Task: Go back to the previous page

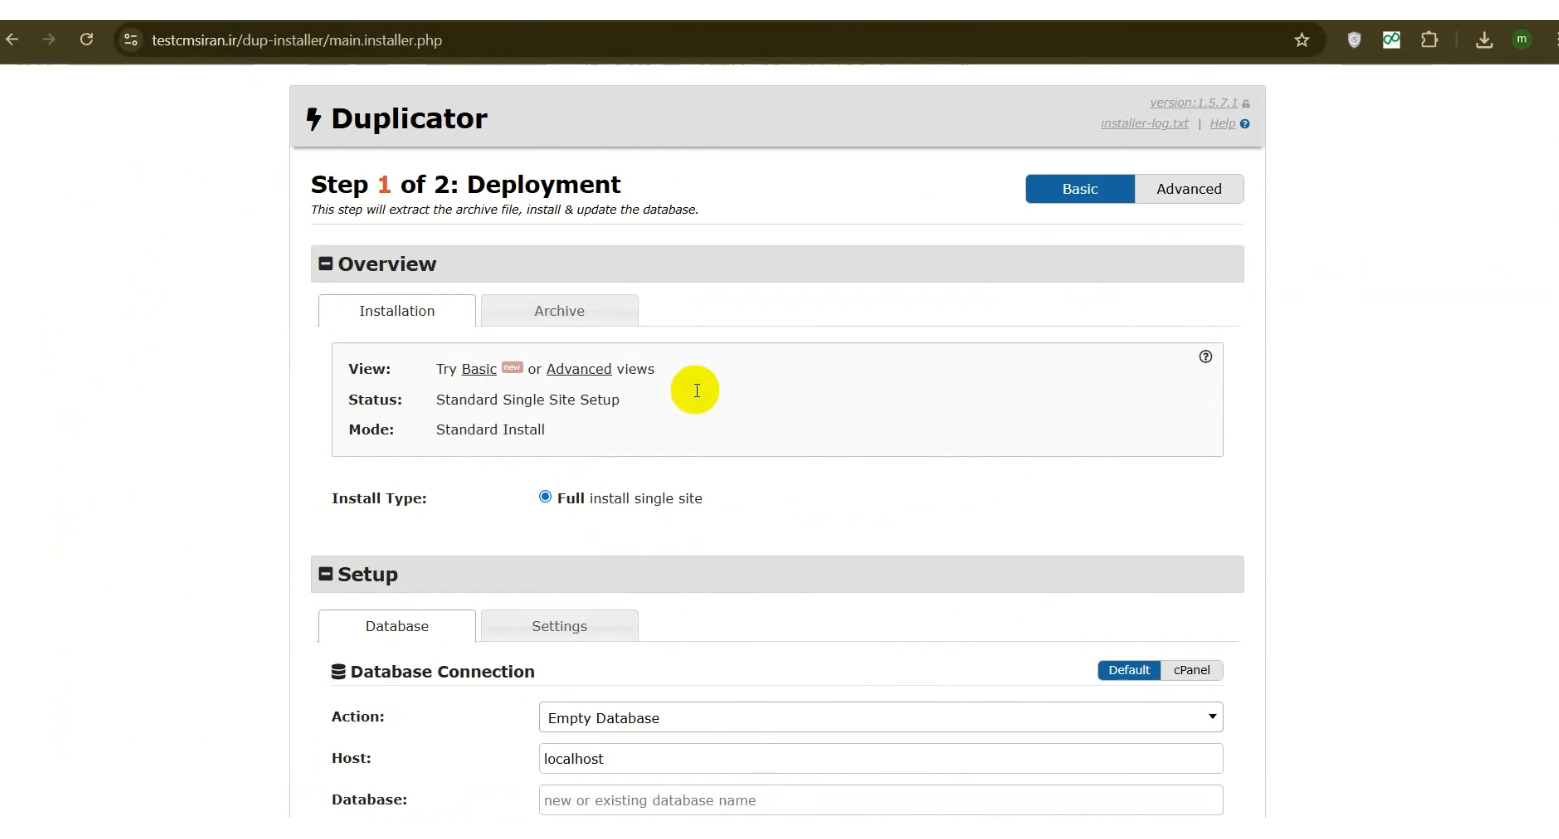Action: [12, 40]
